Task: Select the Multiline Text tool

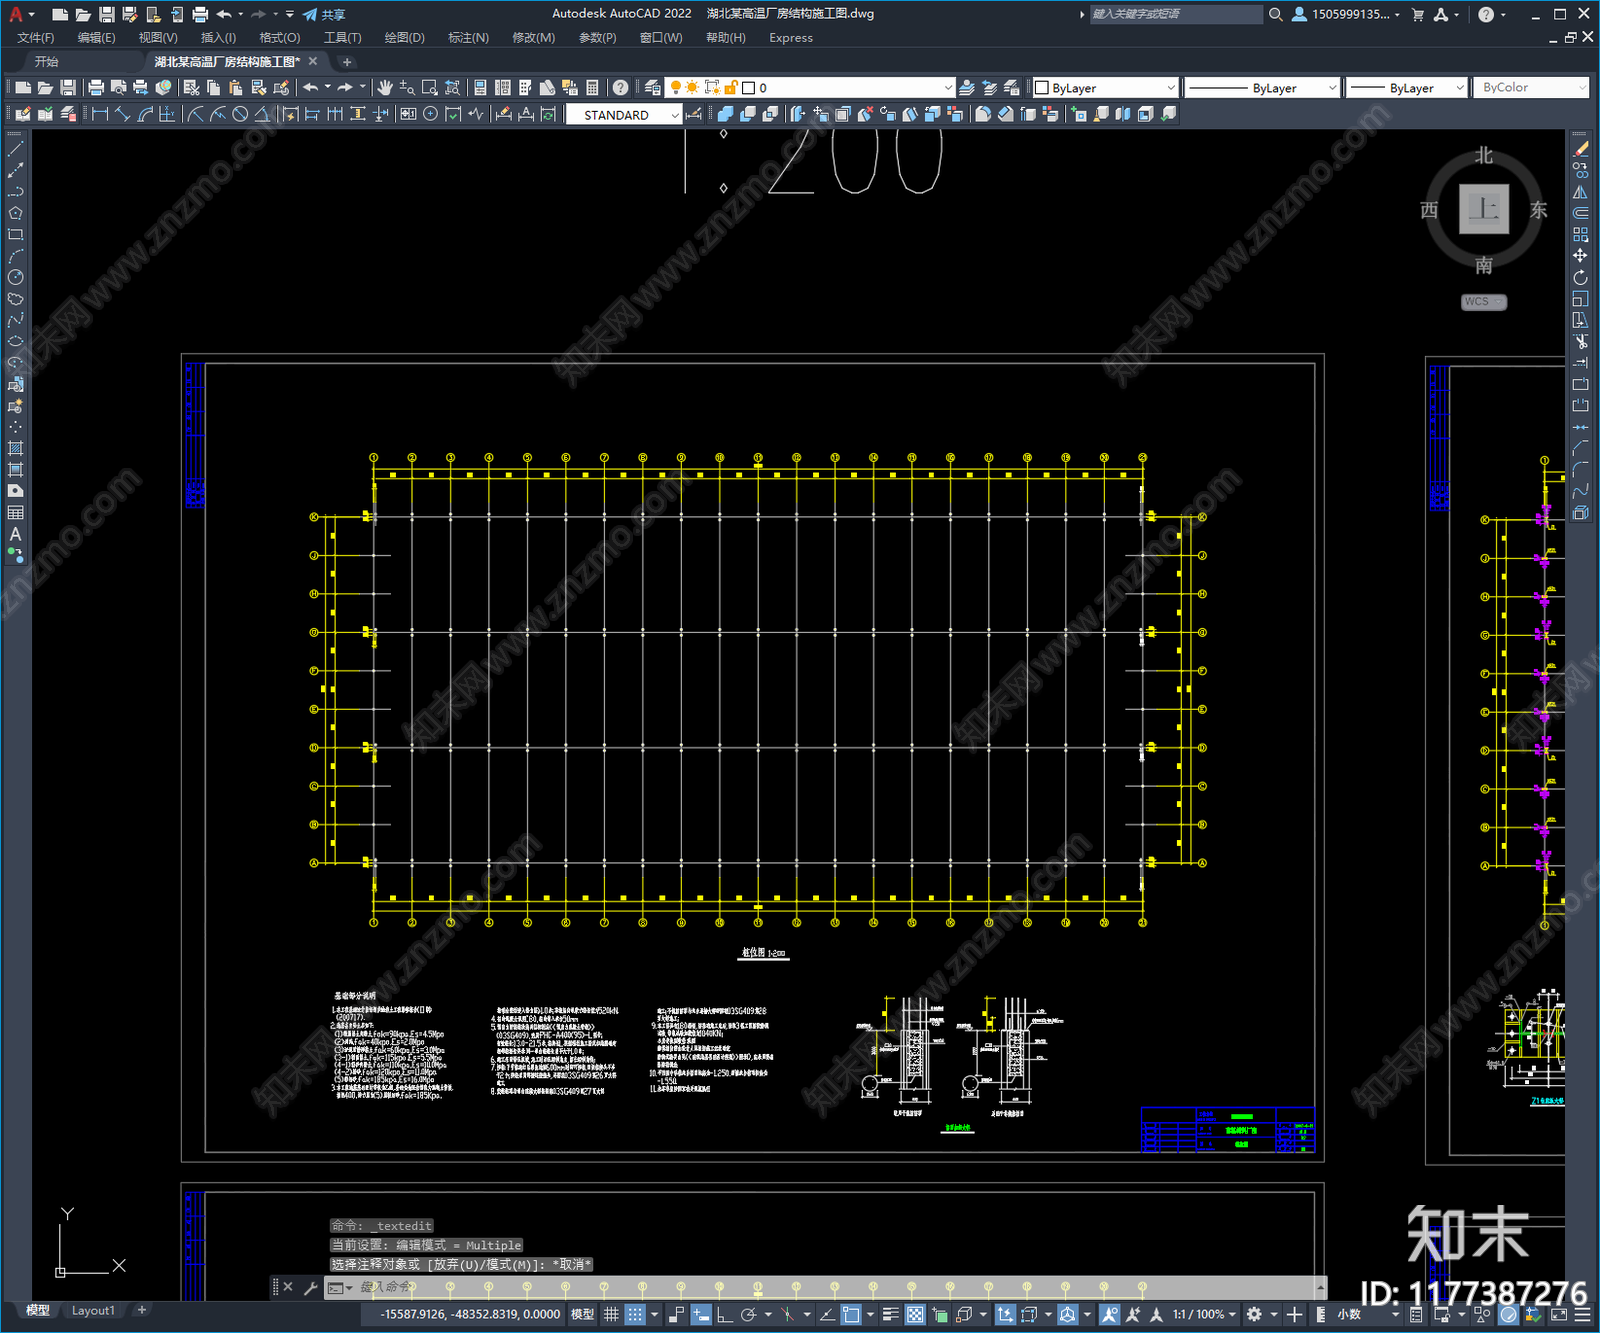Action: 15,534
